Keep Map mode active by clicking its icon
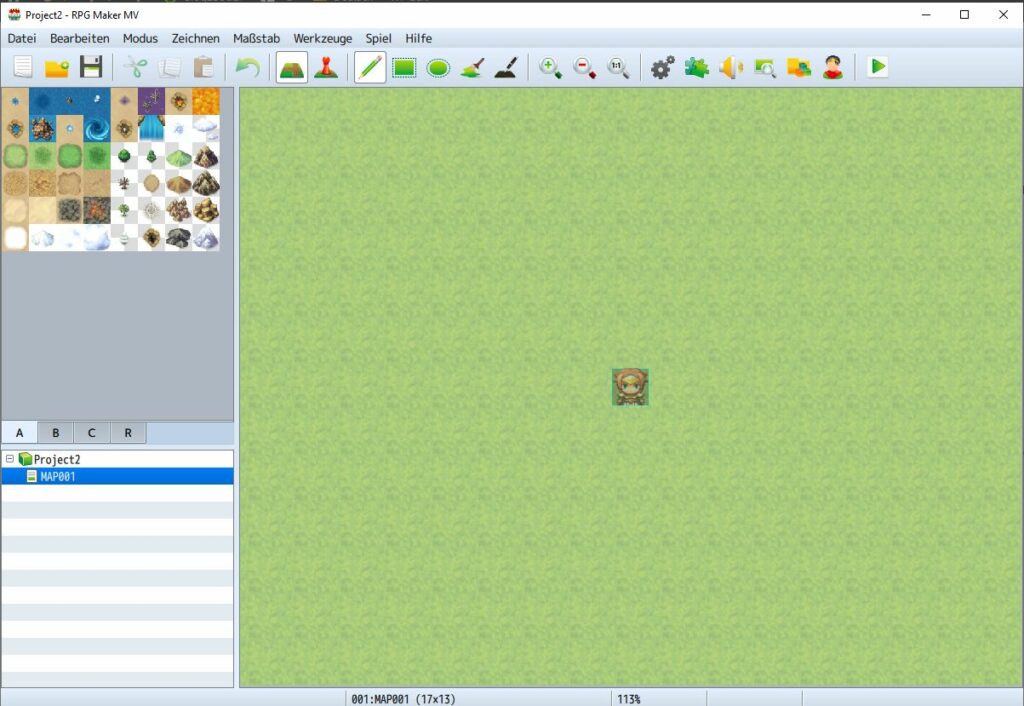 (294, 67)
